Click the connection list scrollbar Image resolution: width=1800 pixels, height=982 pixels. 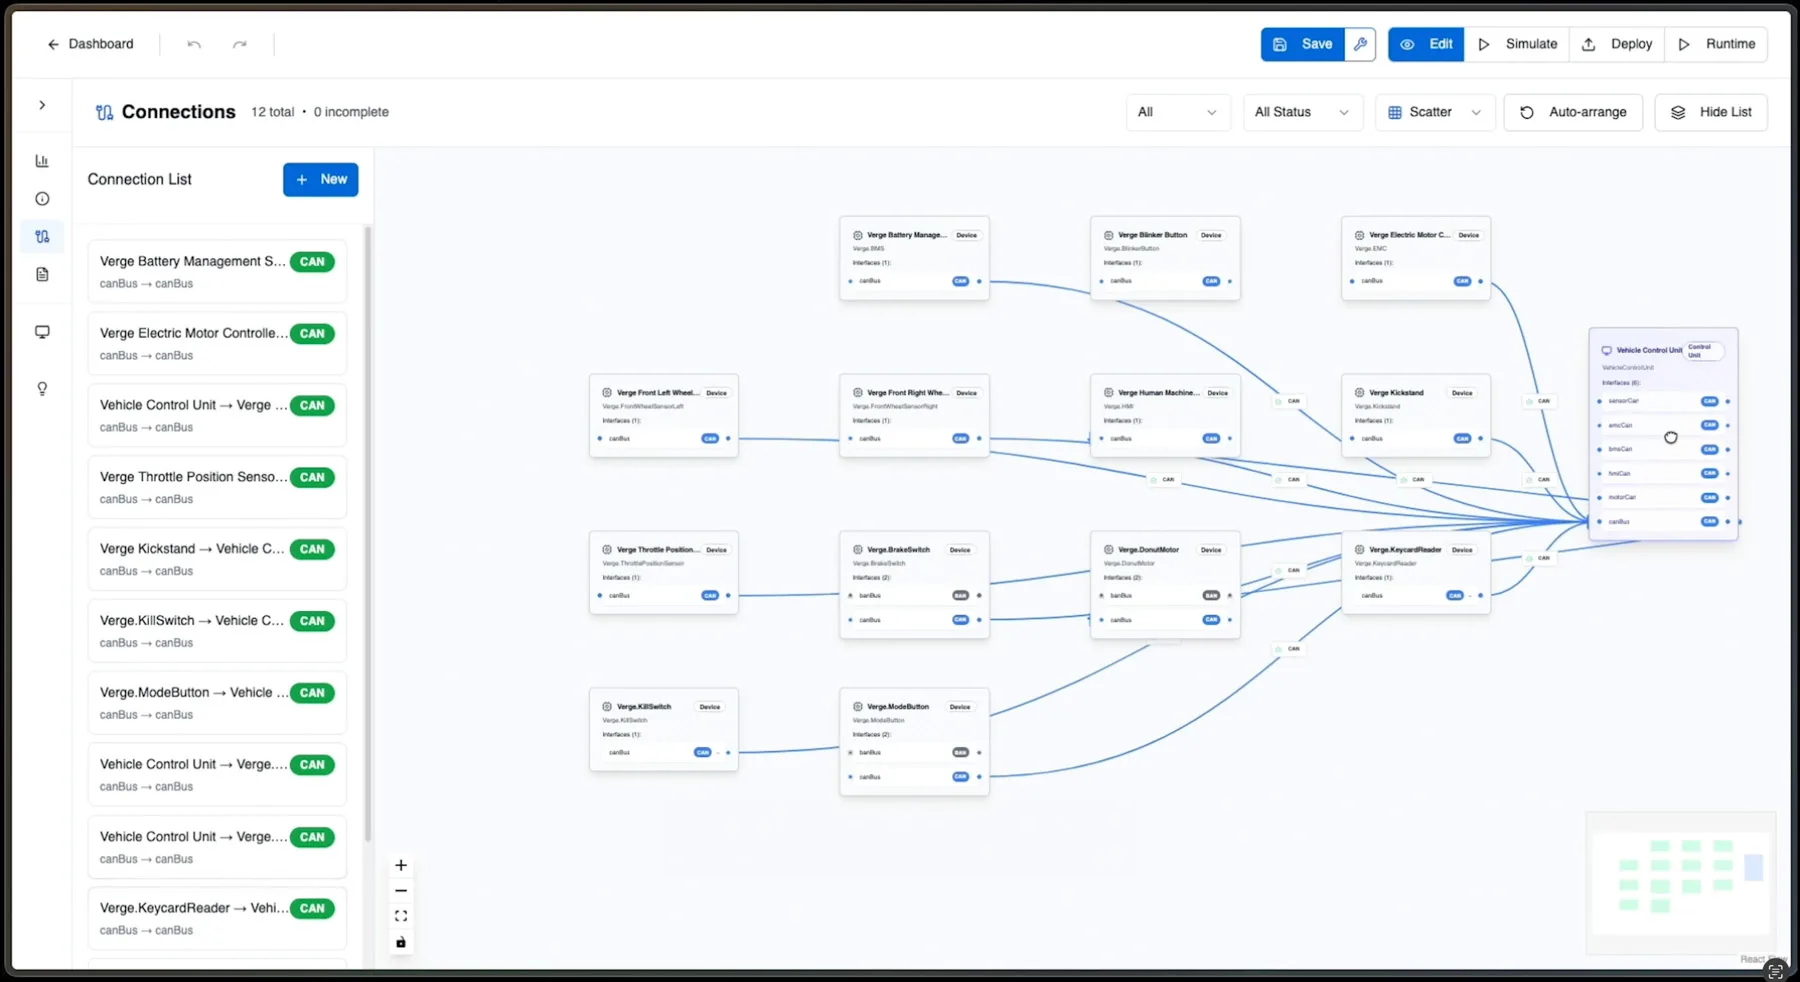[368, 530]
